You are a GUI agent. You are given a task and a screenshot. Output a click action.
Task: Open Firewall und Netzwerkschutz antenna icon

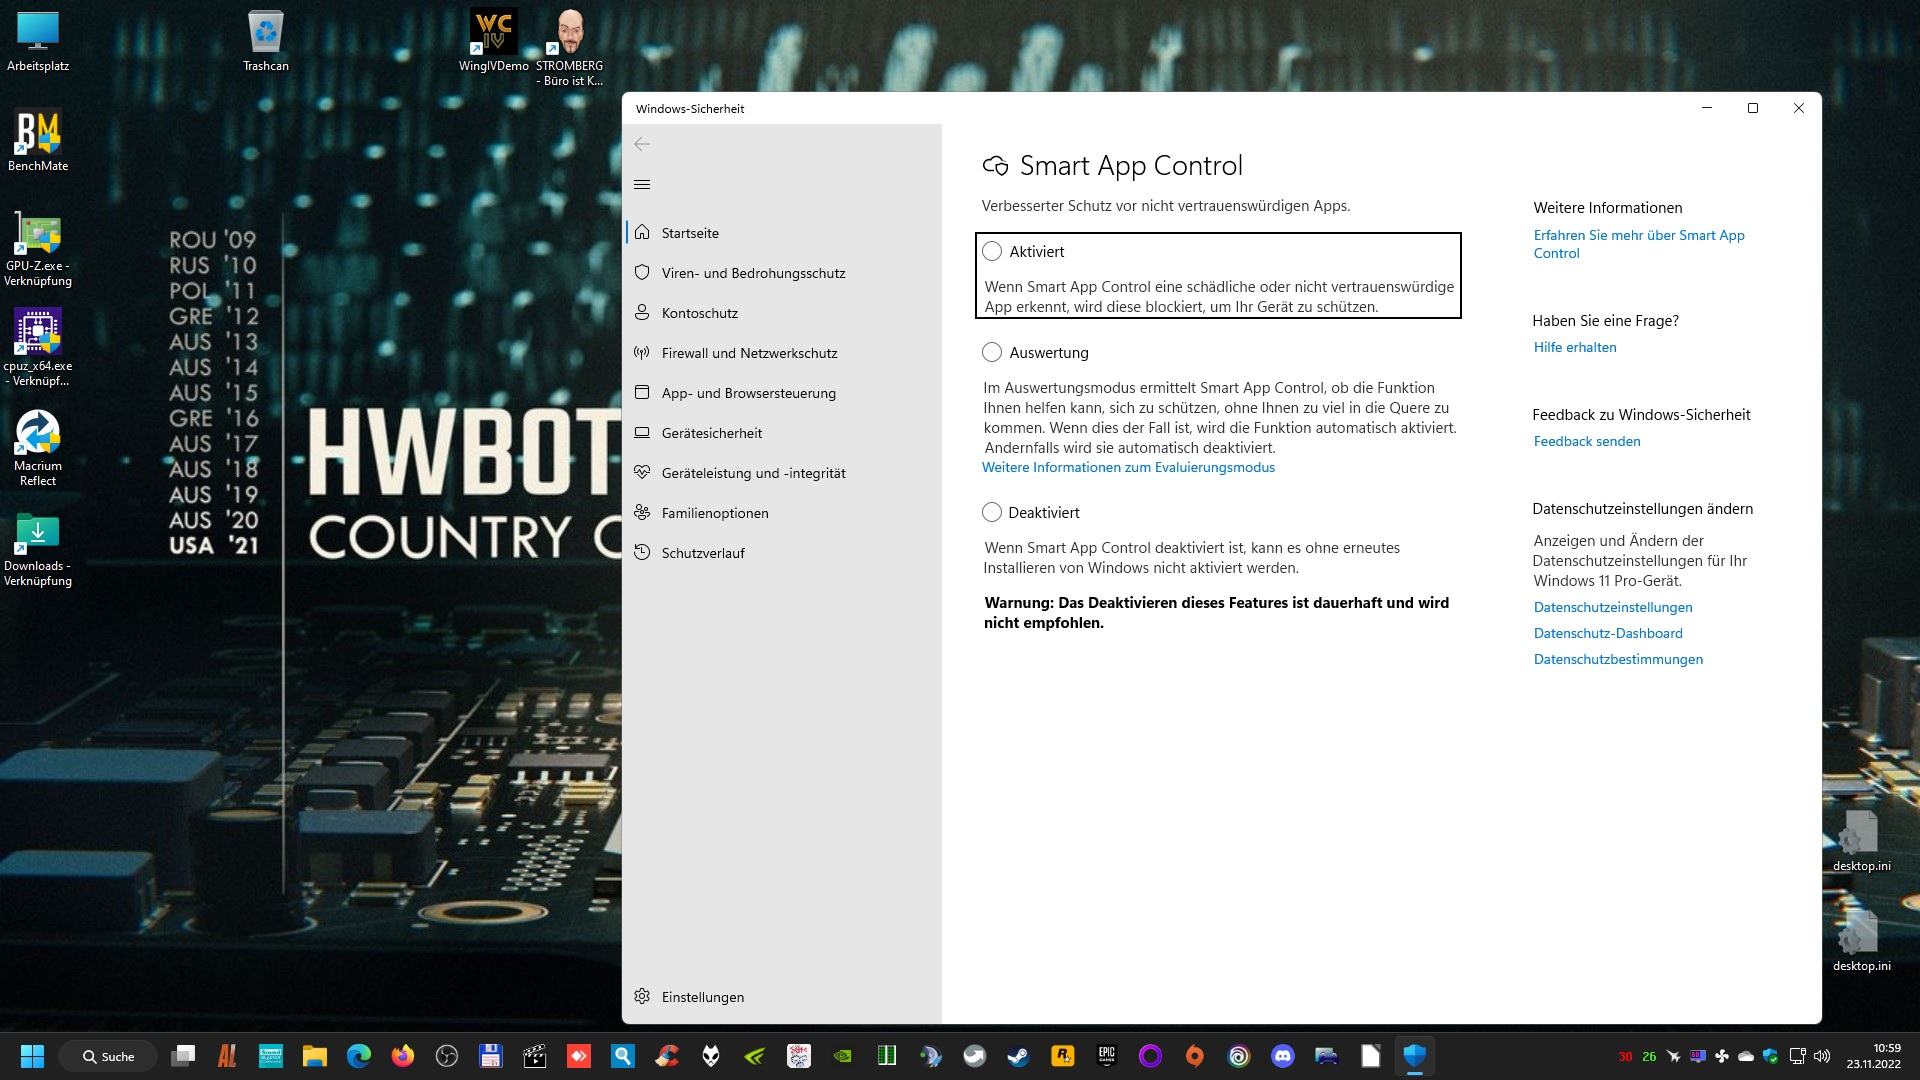click(642, 353)
